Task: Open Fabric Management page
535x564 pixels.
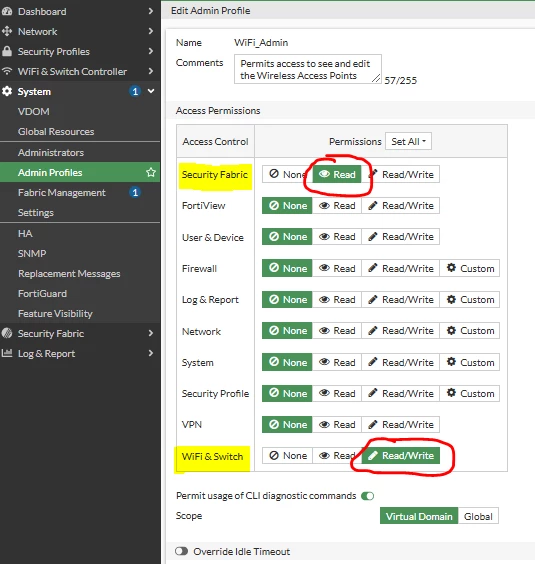Action: tap(62, 193)
